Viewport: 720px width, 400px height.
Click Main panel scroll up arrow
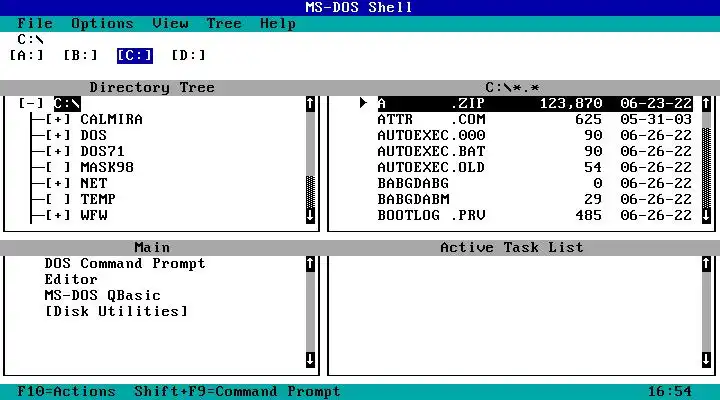(310, 264)
